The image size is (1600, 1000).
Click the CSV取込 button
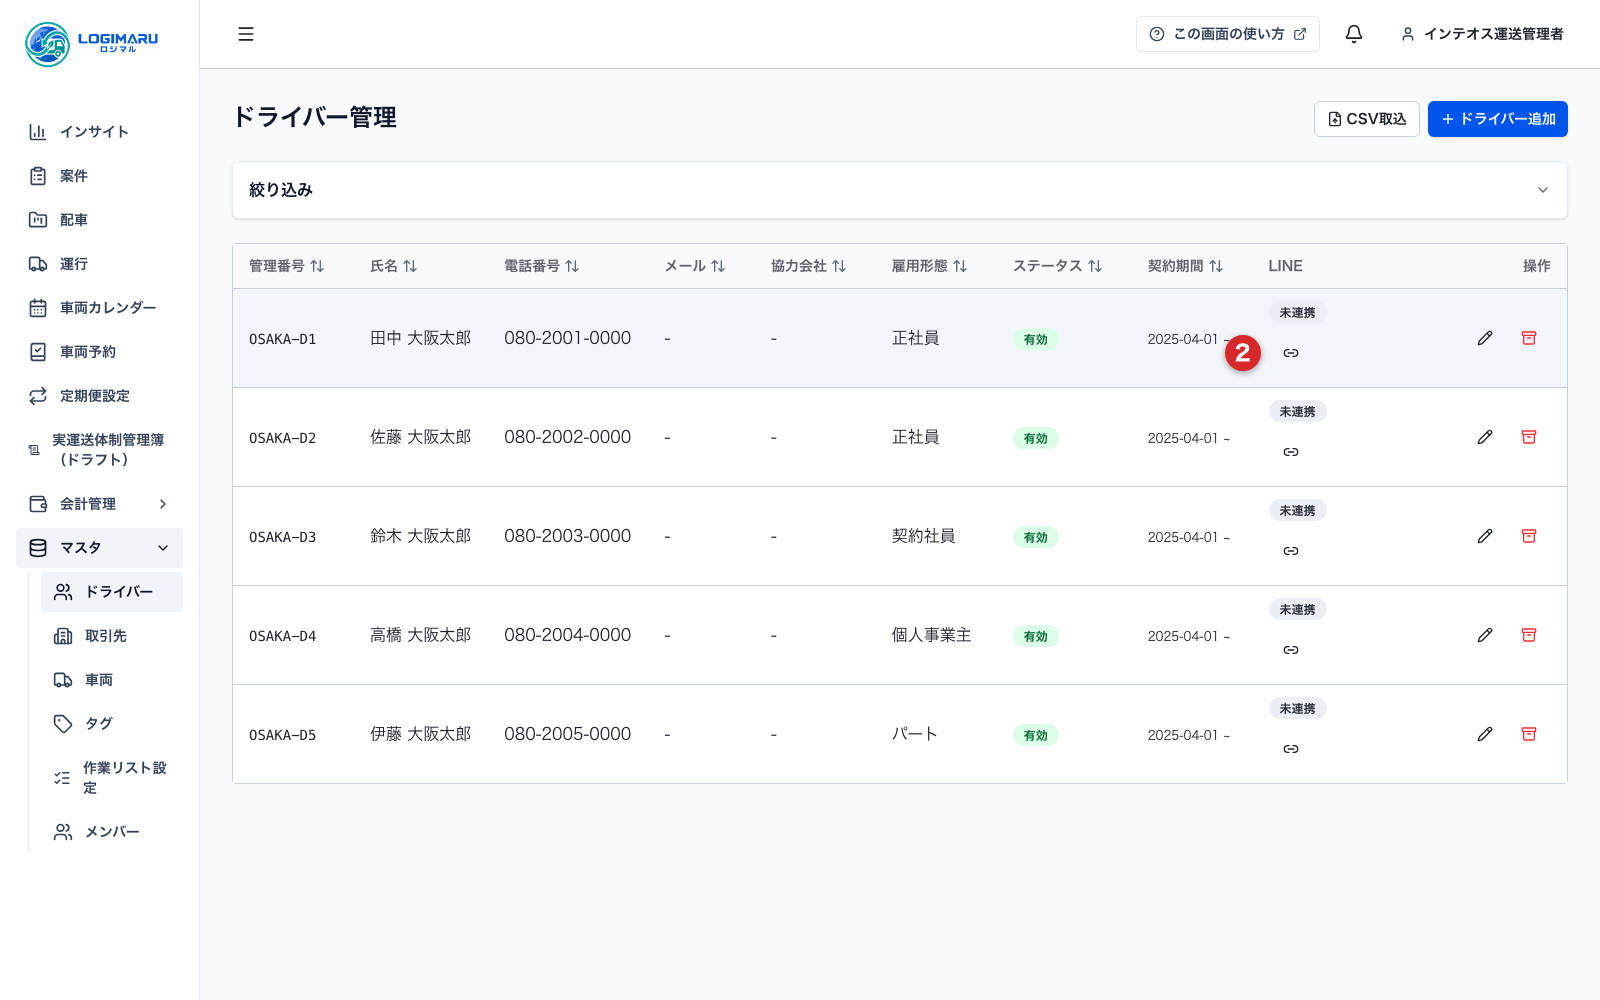(1366, 119)
